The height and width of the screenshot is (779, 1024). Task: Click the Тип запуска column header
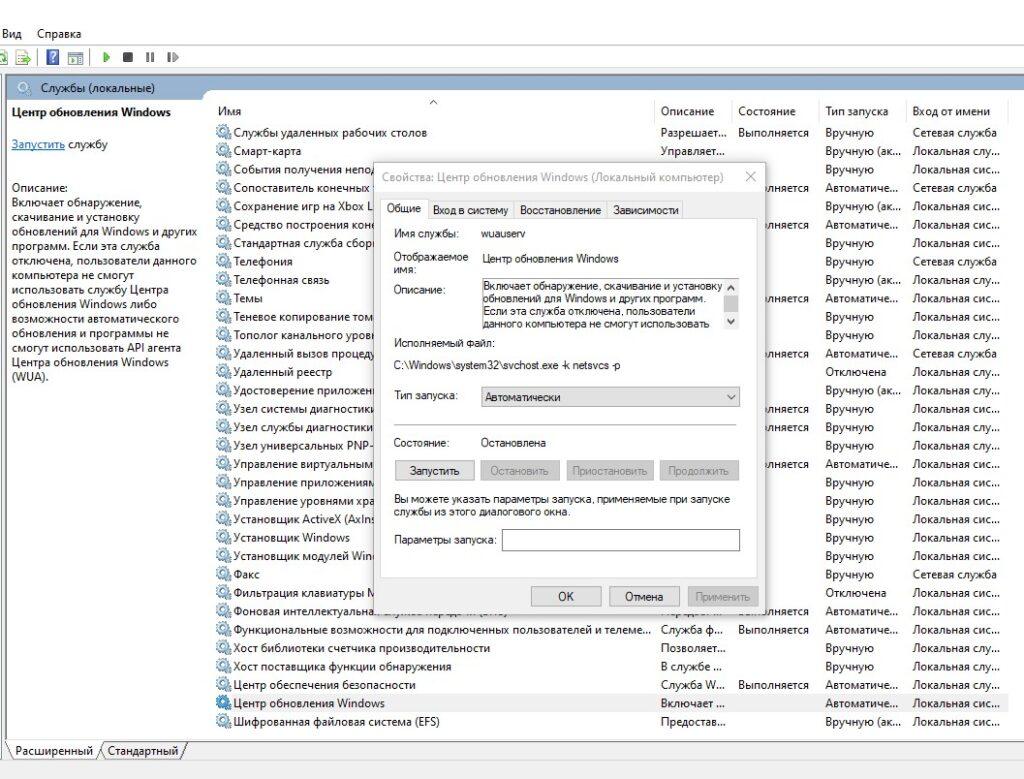pos(856,112)
